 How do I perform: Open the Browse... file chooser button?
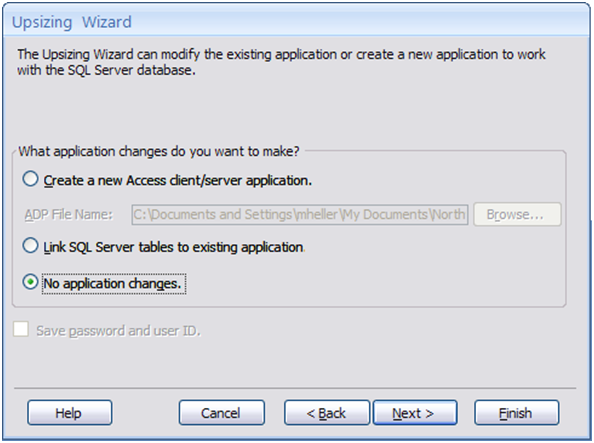(517, 214)
